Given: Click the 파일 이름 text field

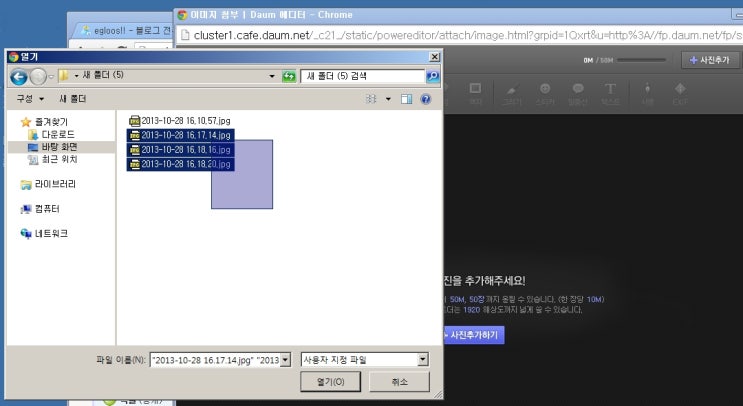Looking at the screenshot, I should (x=216, y=360).
